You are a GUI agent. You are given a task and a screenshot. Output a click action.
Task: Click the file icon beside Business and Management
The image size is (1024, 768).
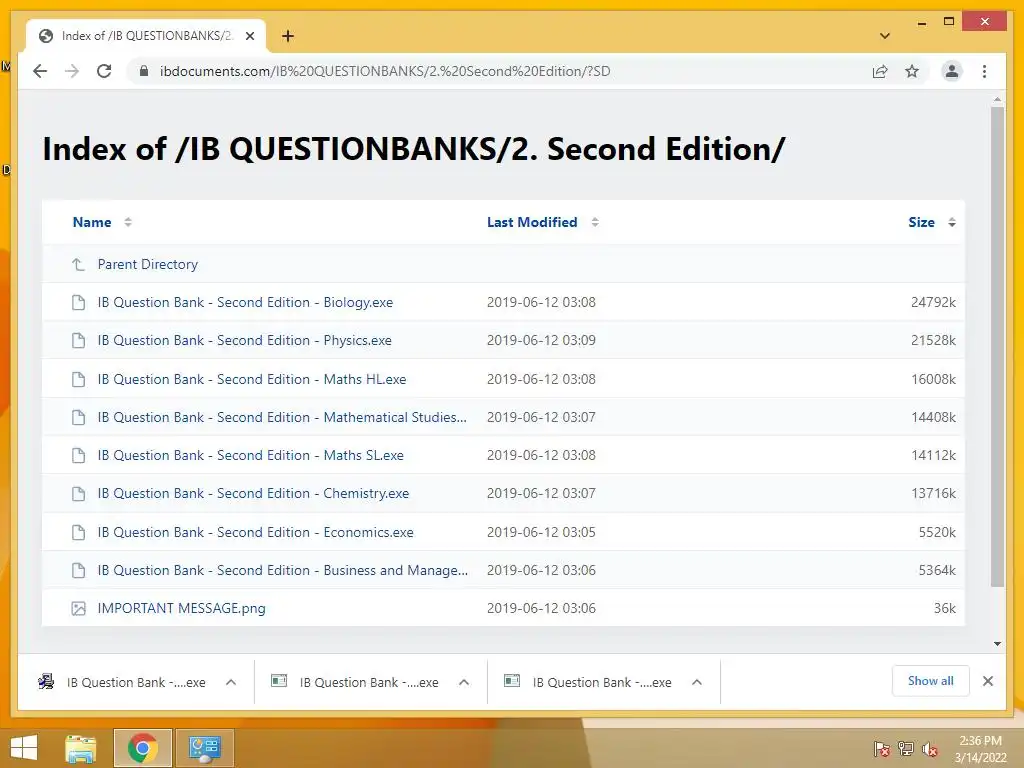(x=78, y=570)
